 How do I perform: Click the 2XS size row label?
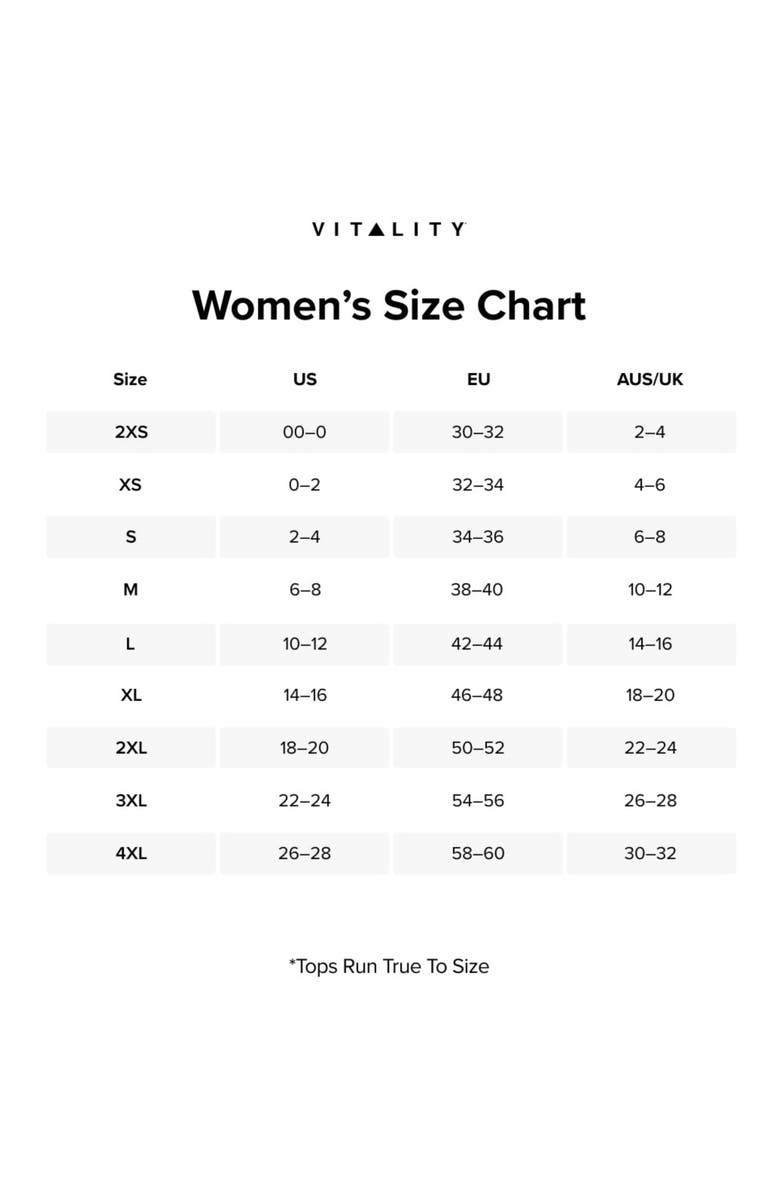click(130, 432)
